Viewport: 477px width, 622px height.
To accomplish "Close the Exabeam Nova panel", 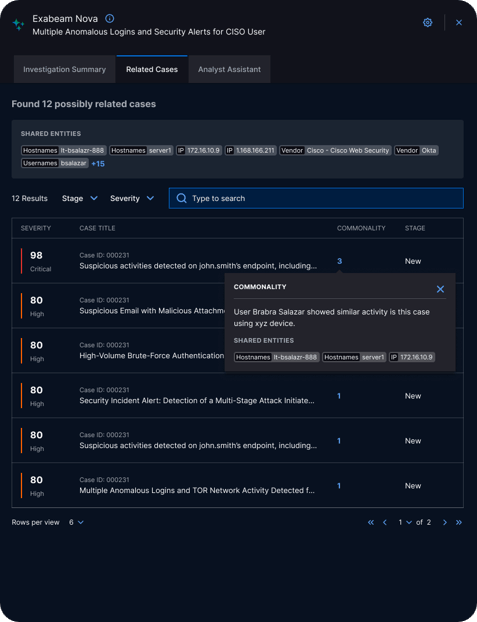I will point(459,23).
